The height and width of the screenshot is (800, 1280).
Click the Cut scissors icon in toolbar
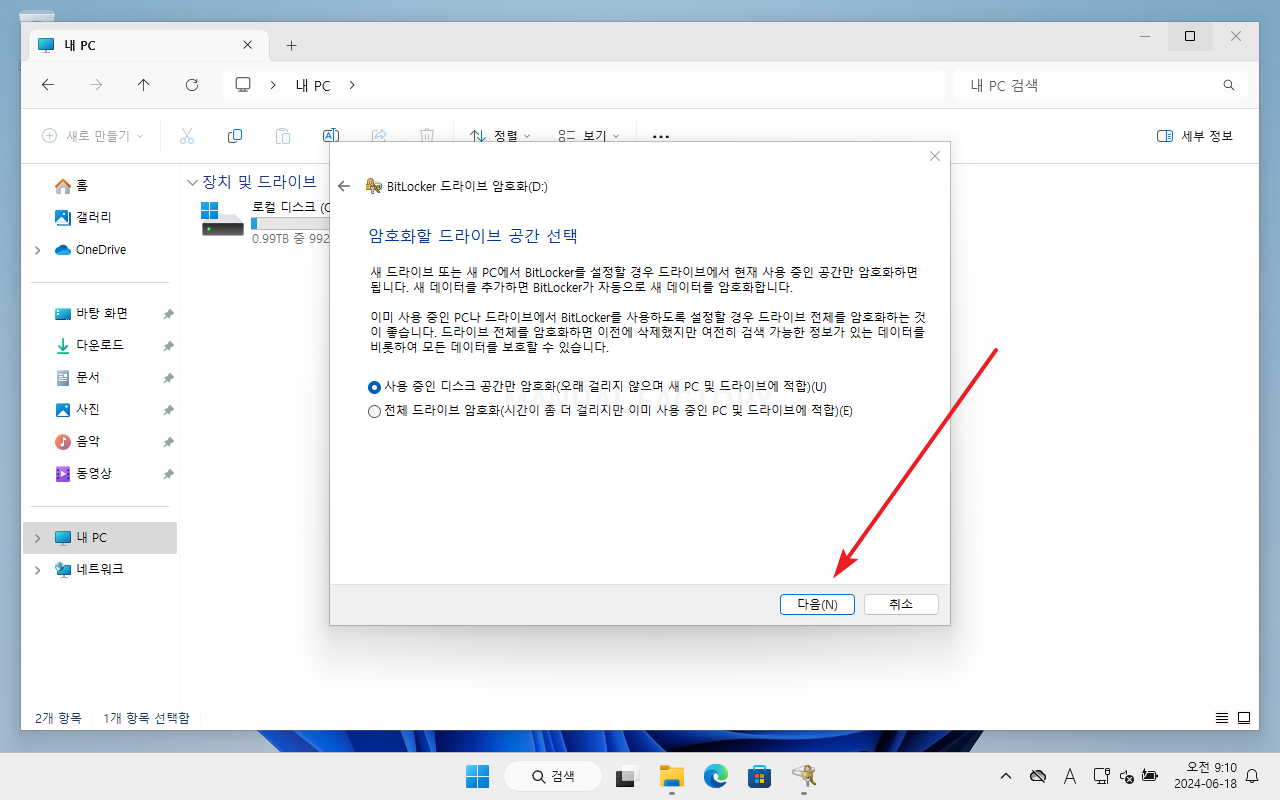[187, 136]
